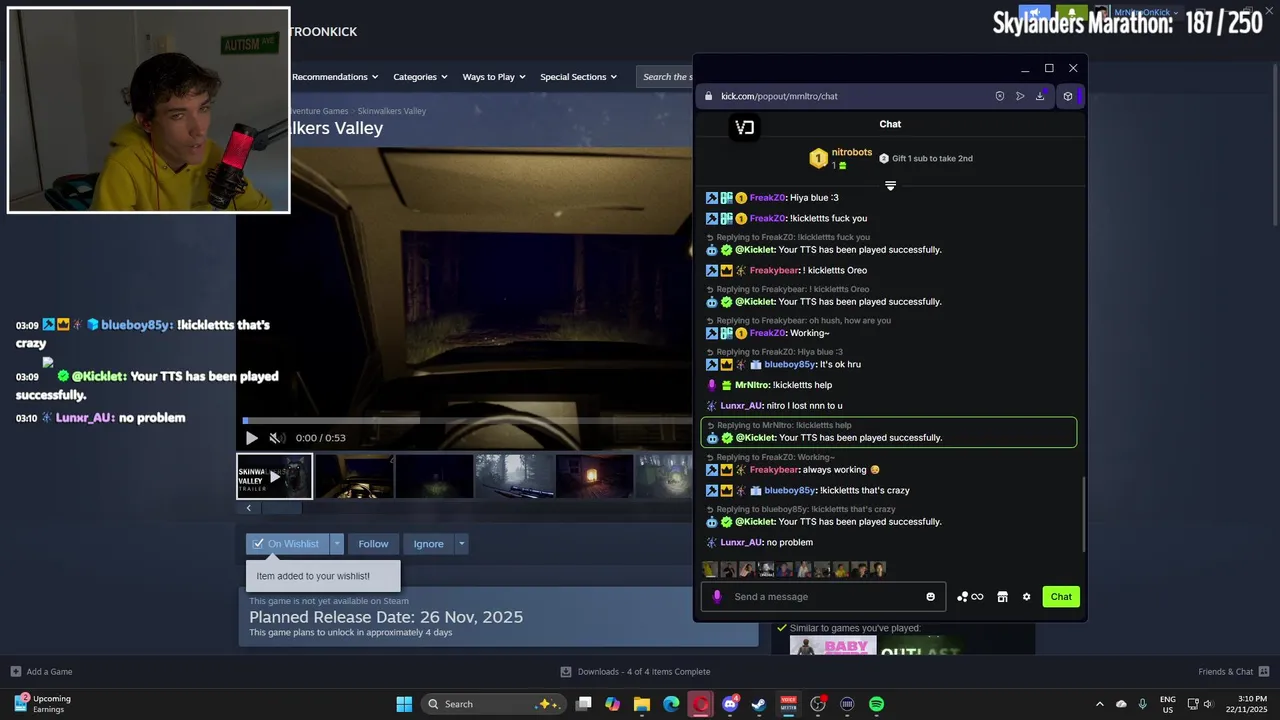1280x720 pixels.
Task: Click FreakZO username on 'Hiya blue' message
Action: (x=767, y=198)
